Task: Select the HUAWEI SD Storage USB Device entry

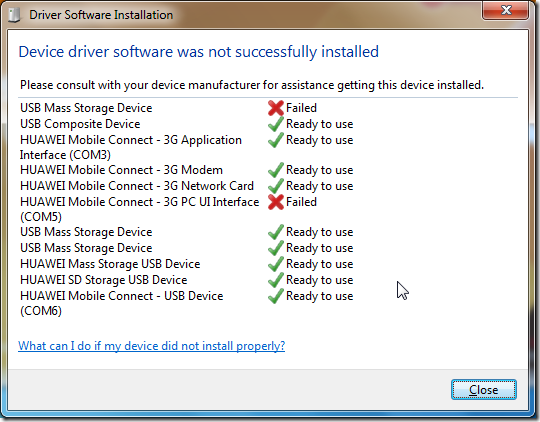Action: click(x=103, y=280)
